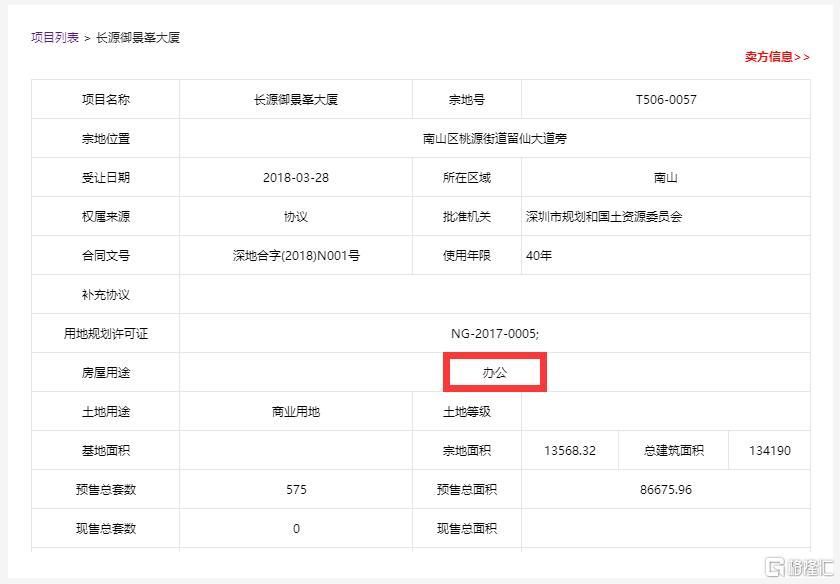Click the parcel area value 13568.32
This screenshot has width=840, height=584.
pyautogui.click(x=569, y=451)
